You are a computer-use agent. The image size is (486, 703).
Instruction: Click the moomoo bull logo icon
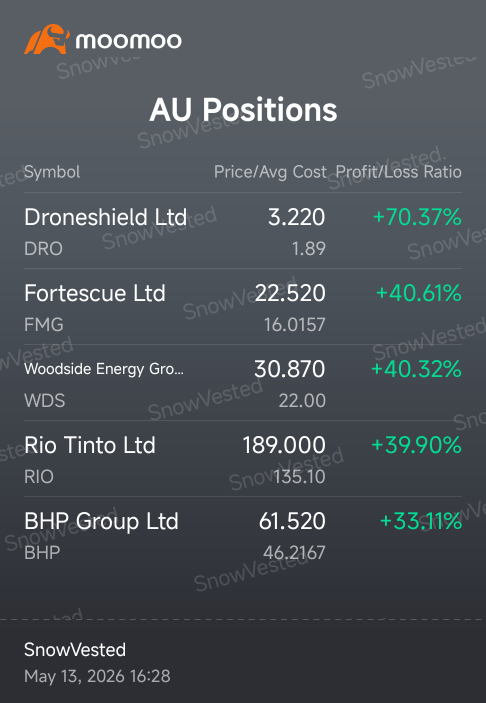[x=47, y=39]
